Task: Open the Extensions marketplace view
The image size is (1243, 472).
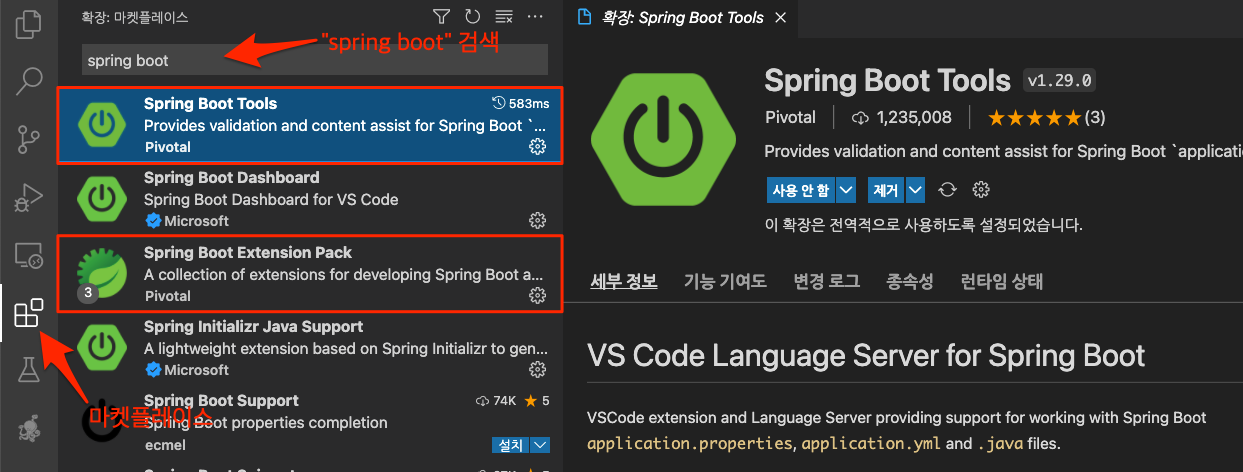Action: tap(29, 313)
